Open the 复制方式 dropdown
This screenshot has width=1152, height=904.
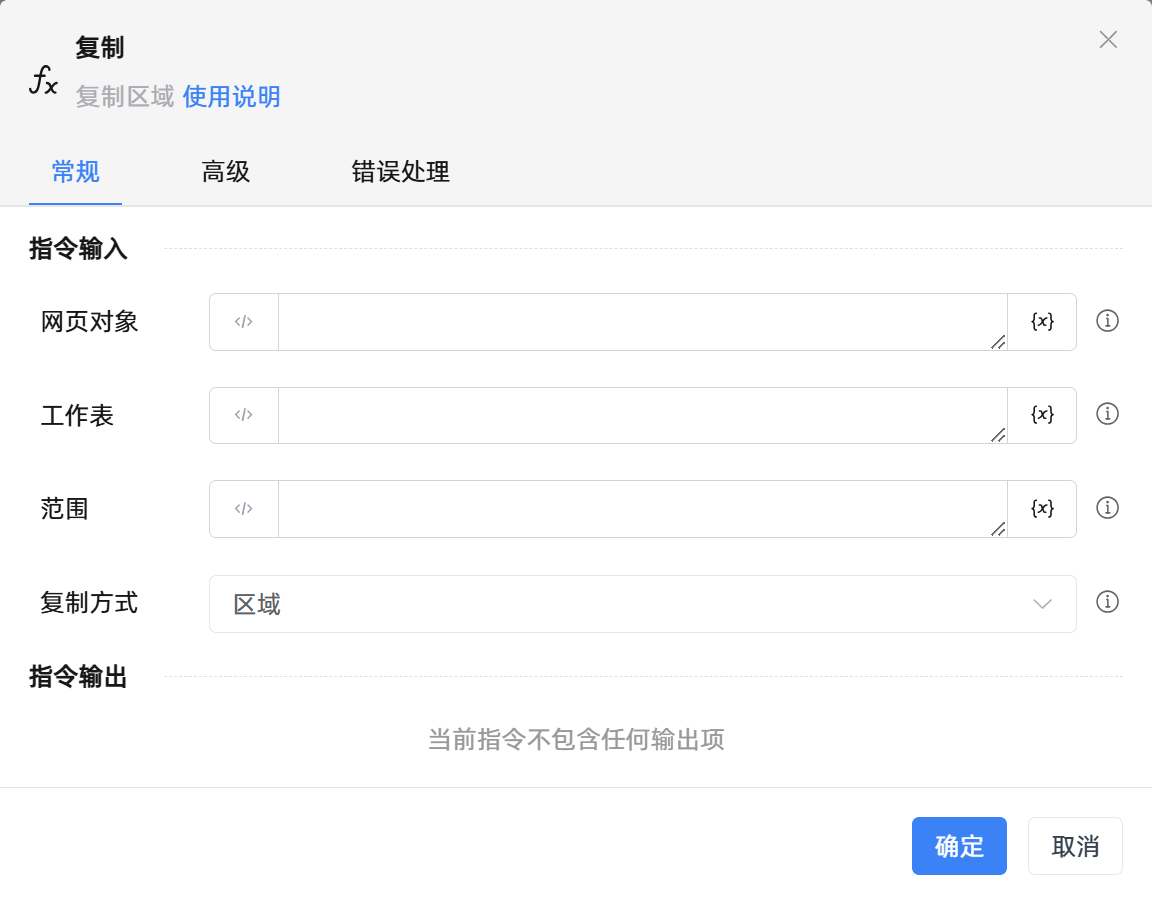click(642, 604)
